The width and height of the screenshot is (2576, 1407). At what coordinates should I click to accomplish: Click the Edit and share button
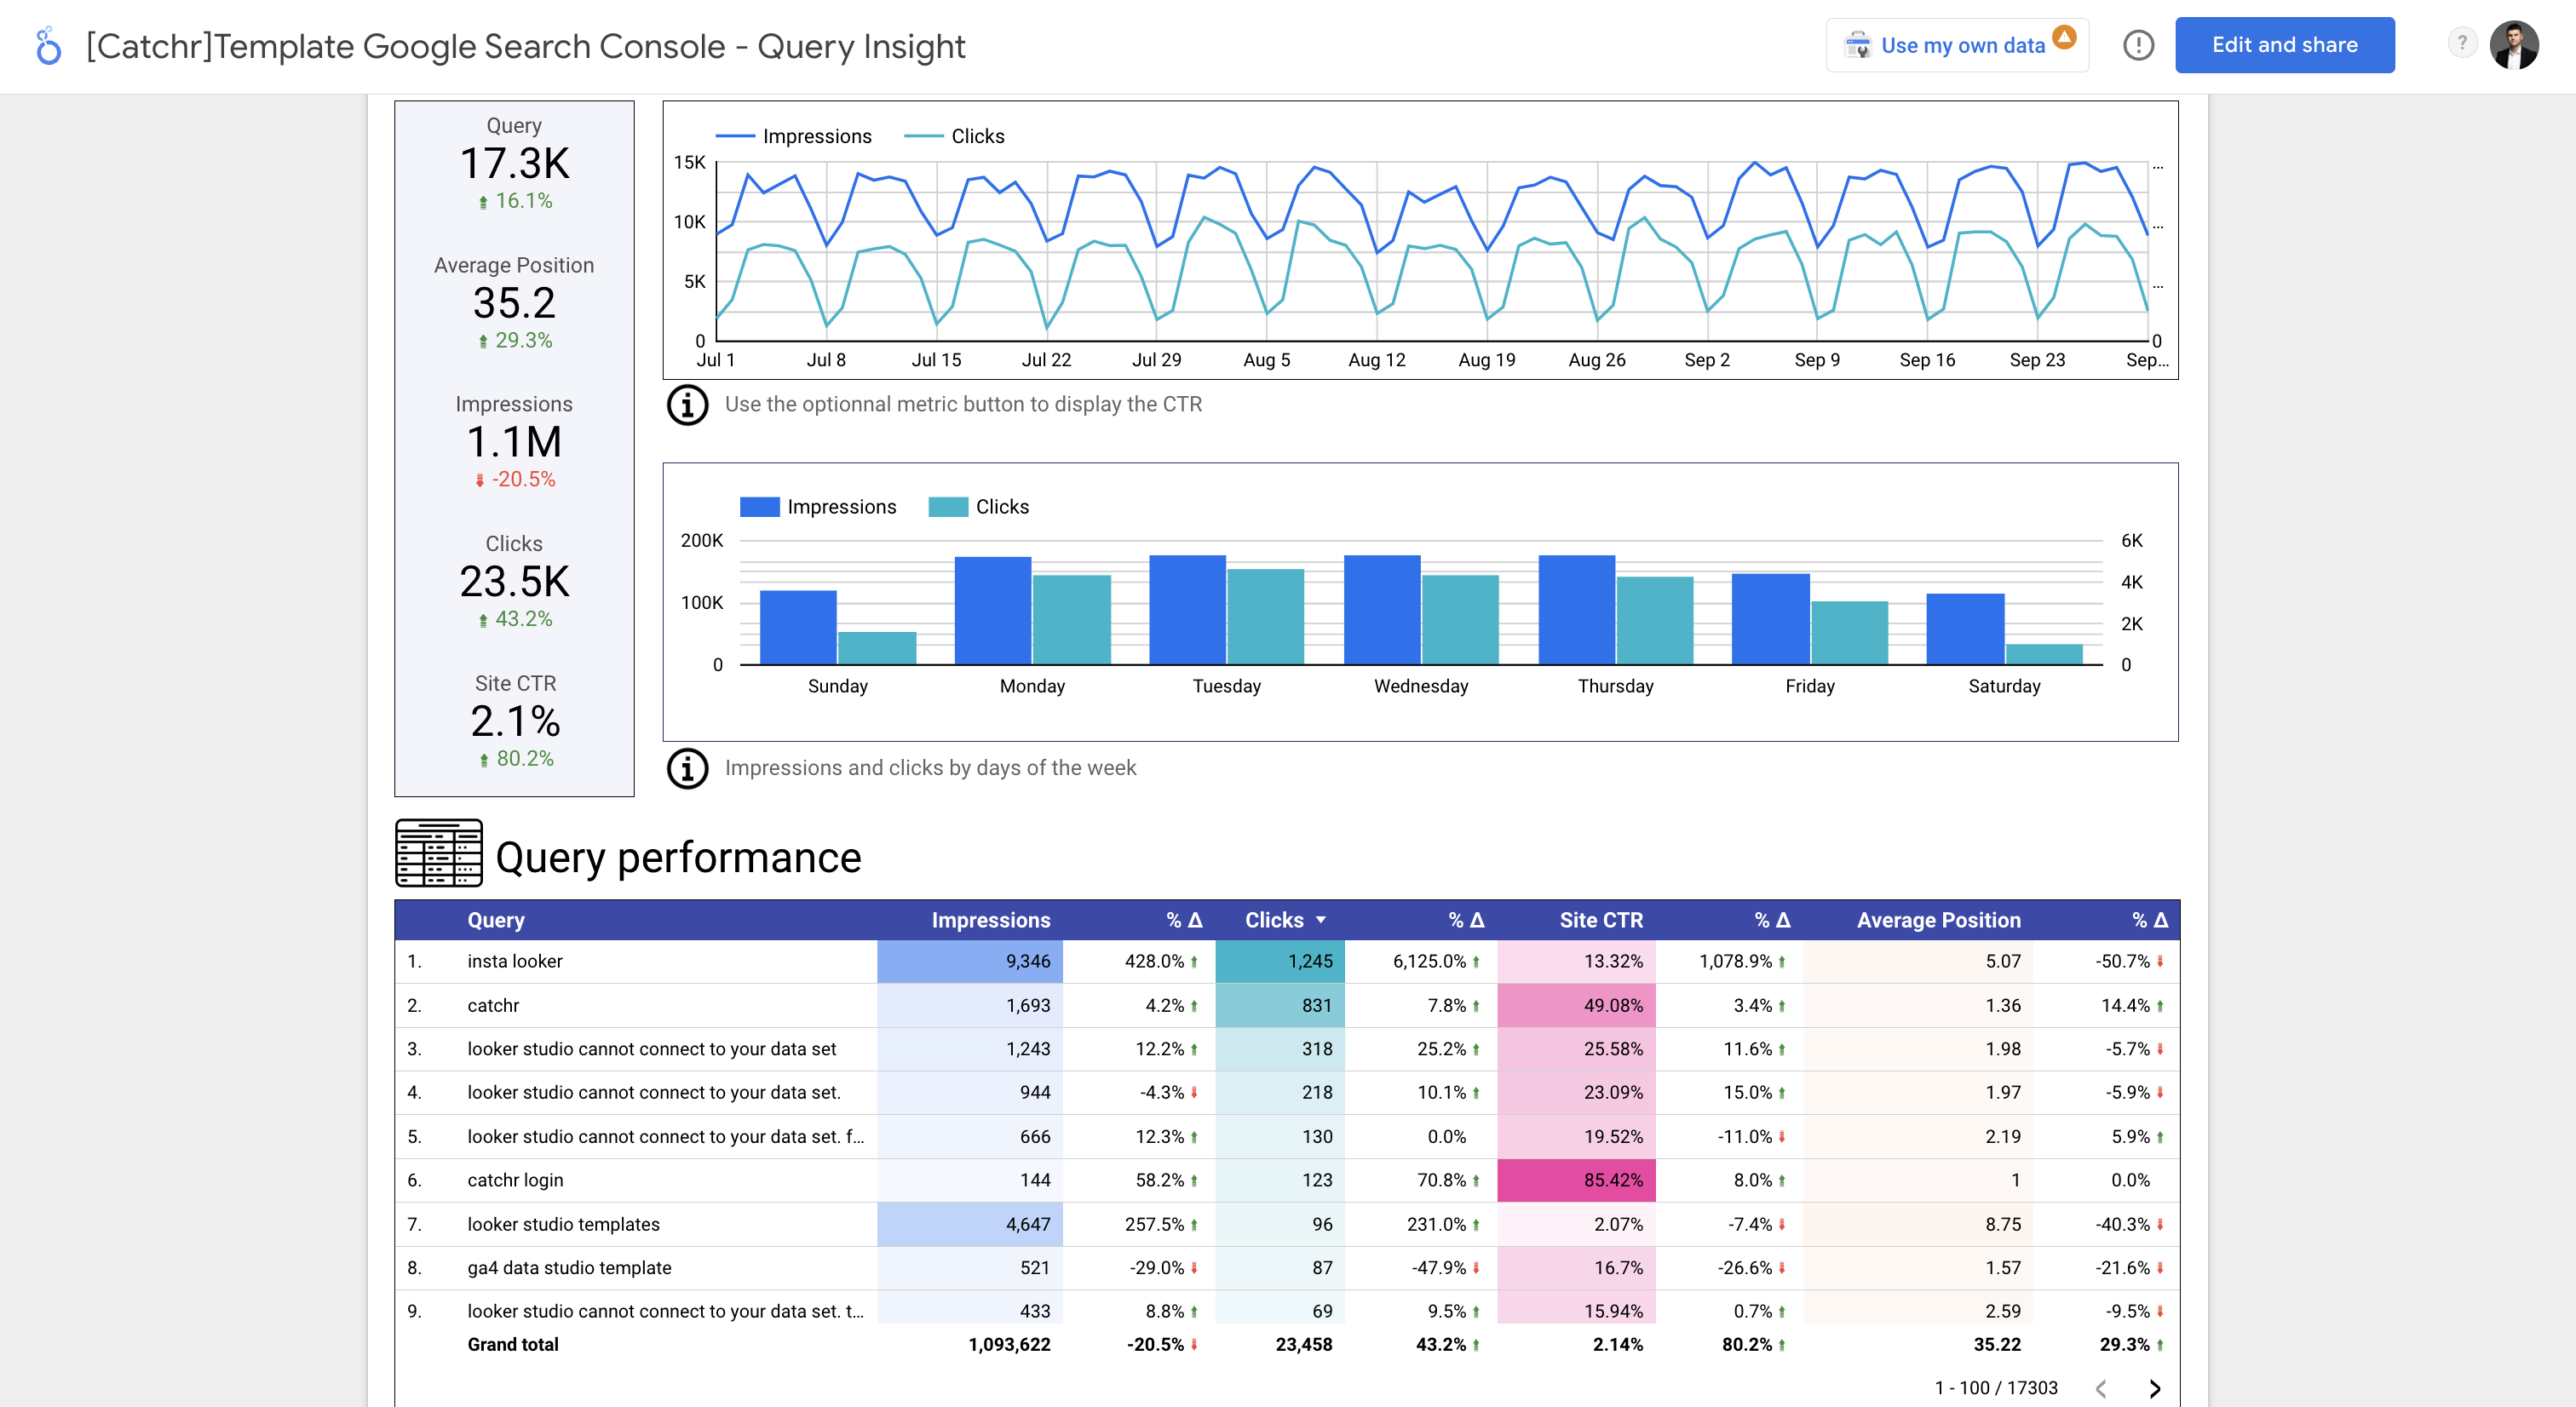(2284, 45)
